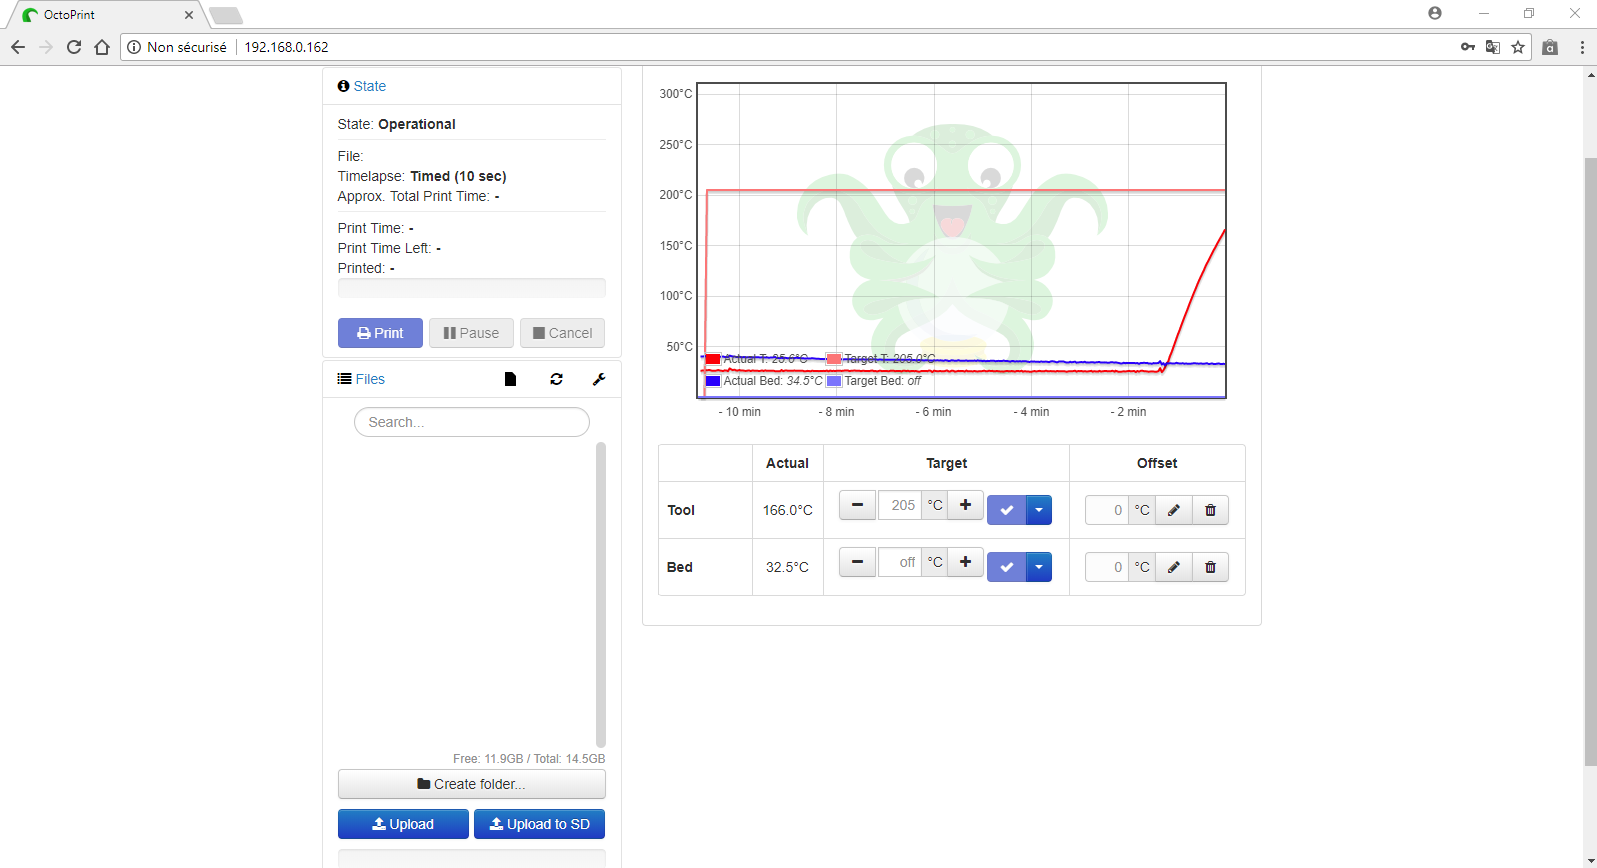The height and width of the screenshot is (868, 1597).
Task: Bookmark this page with the star
Action: [x=1518, y=47]
